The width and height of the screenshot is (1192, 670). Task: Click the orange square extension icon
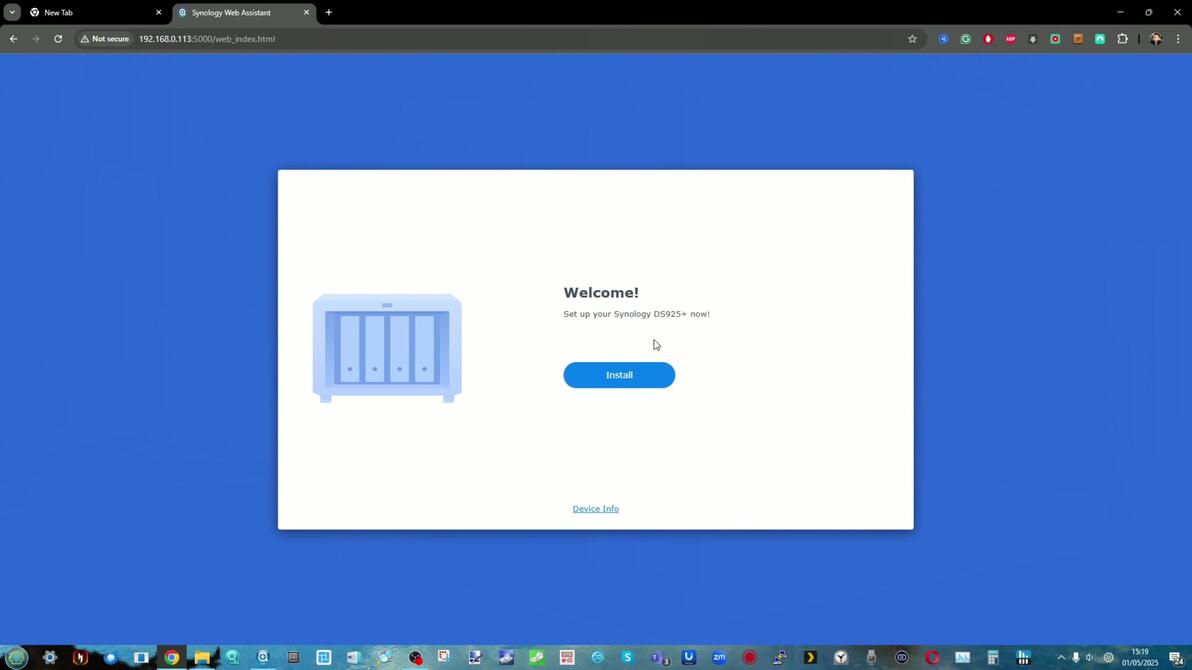[x=1077, y=39]
